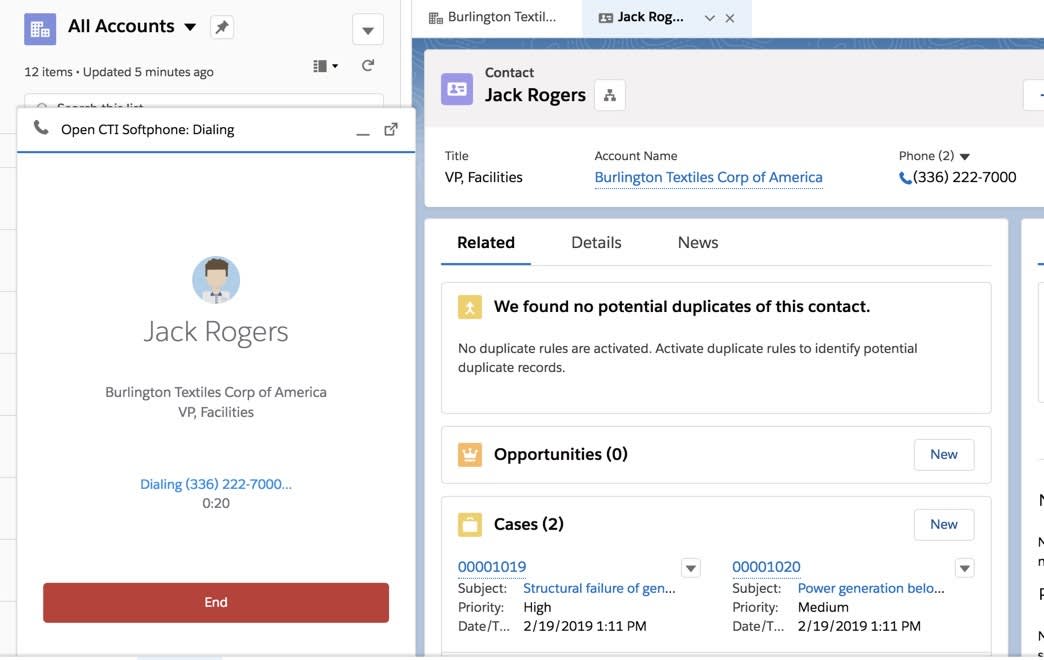Show actions for case 00001020
Viewport: 1044px width, 660px height.
[x=965, y=568]
